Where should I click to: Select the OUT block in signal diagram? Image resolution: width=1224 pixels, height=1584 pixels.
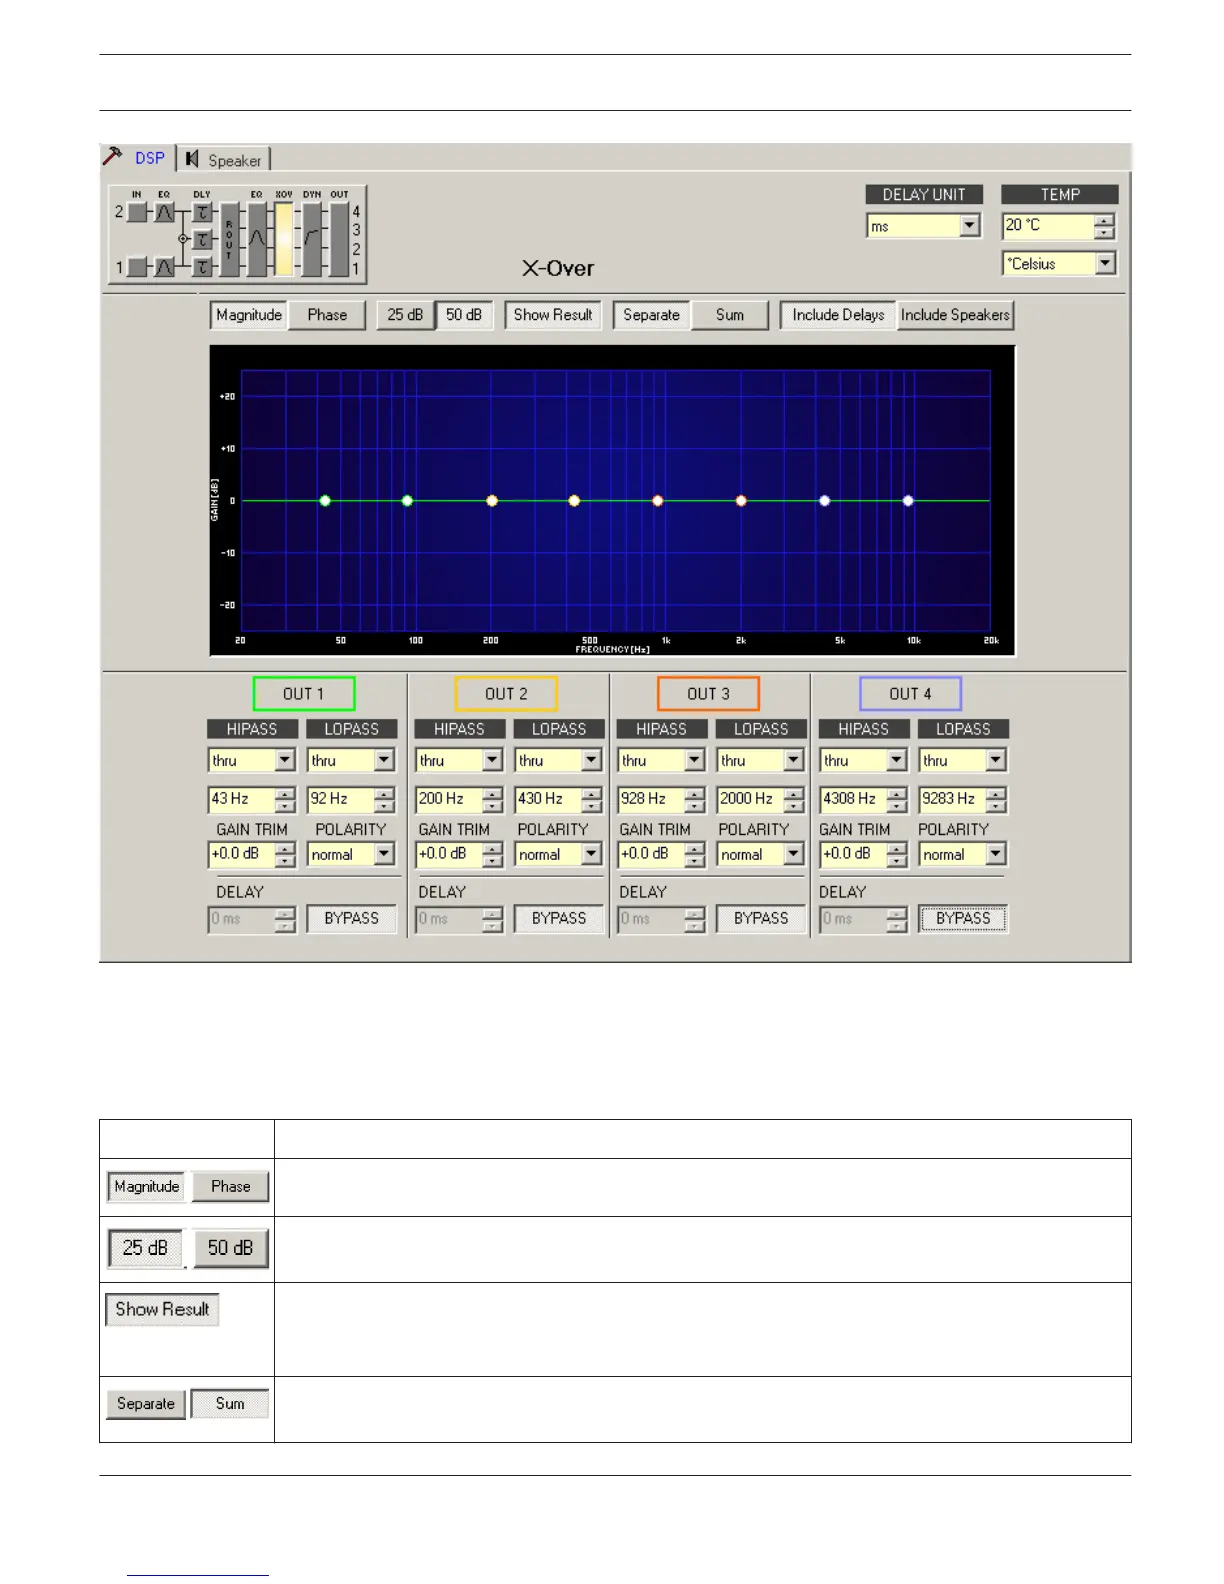click(339, 239)
